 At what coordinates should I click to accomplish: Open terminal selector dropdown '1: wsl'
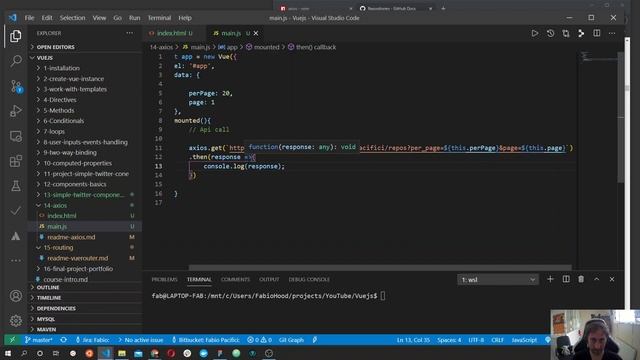(x=498, y=280)
